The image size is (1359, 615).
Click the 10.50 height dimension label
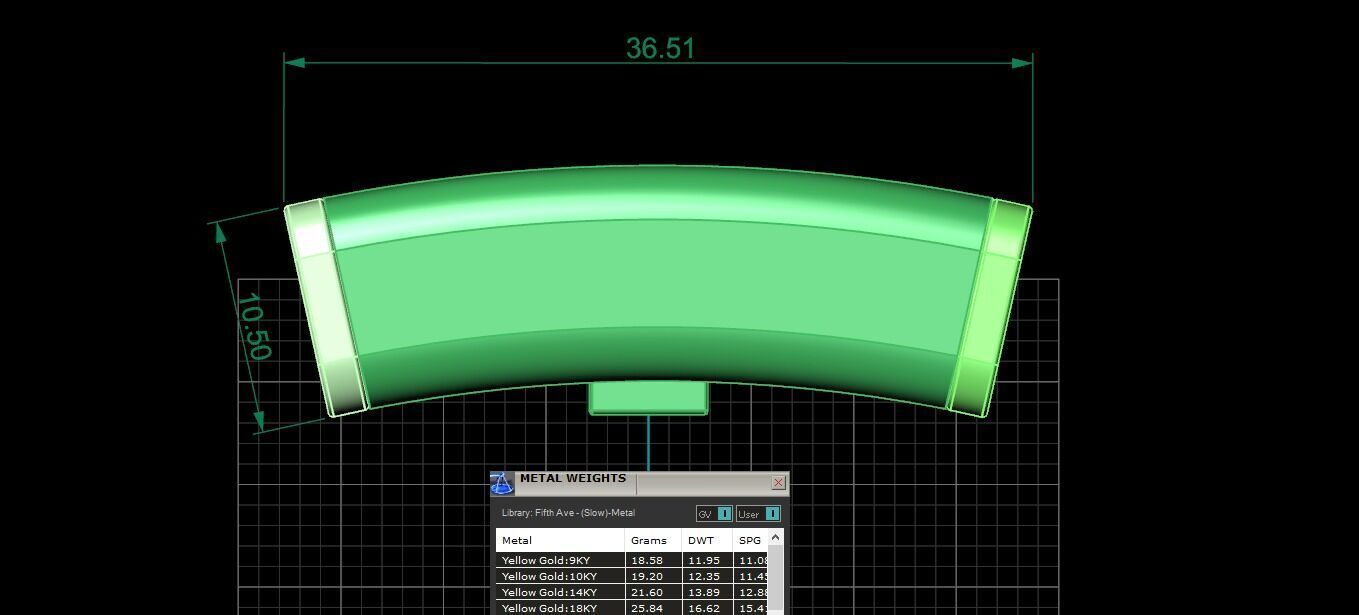[254, 326]
